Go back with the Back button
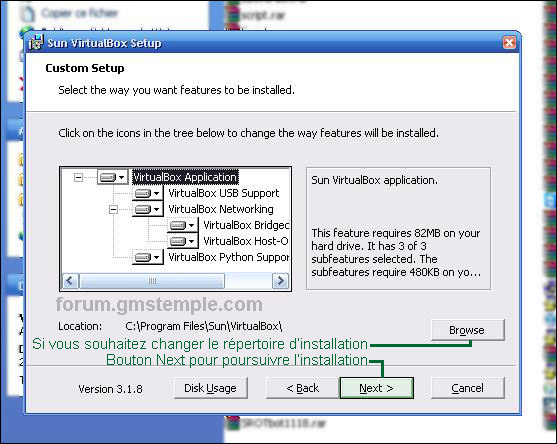 coord(303,388)
